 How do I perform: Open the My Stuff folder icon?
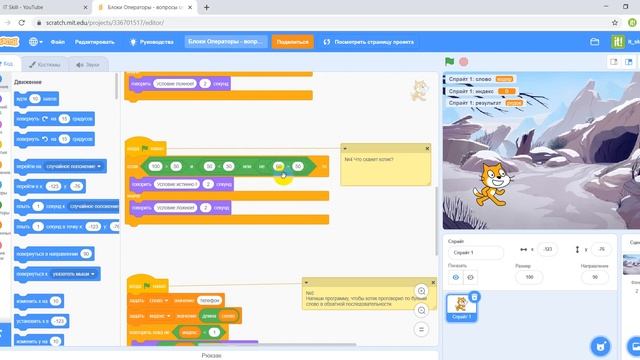pos(595,42)
